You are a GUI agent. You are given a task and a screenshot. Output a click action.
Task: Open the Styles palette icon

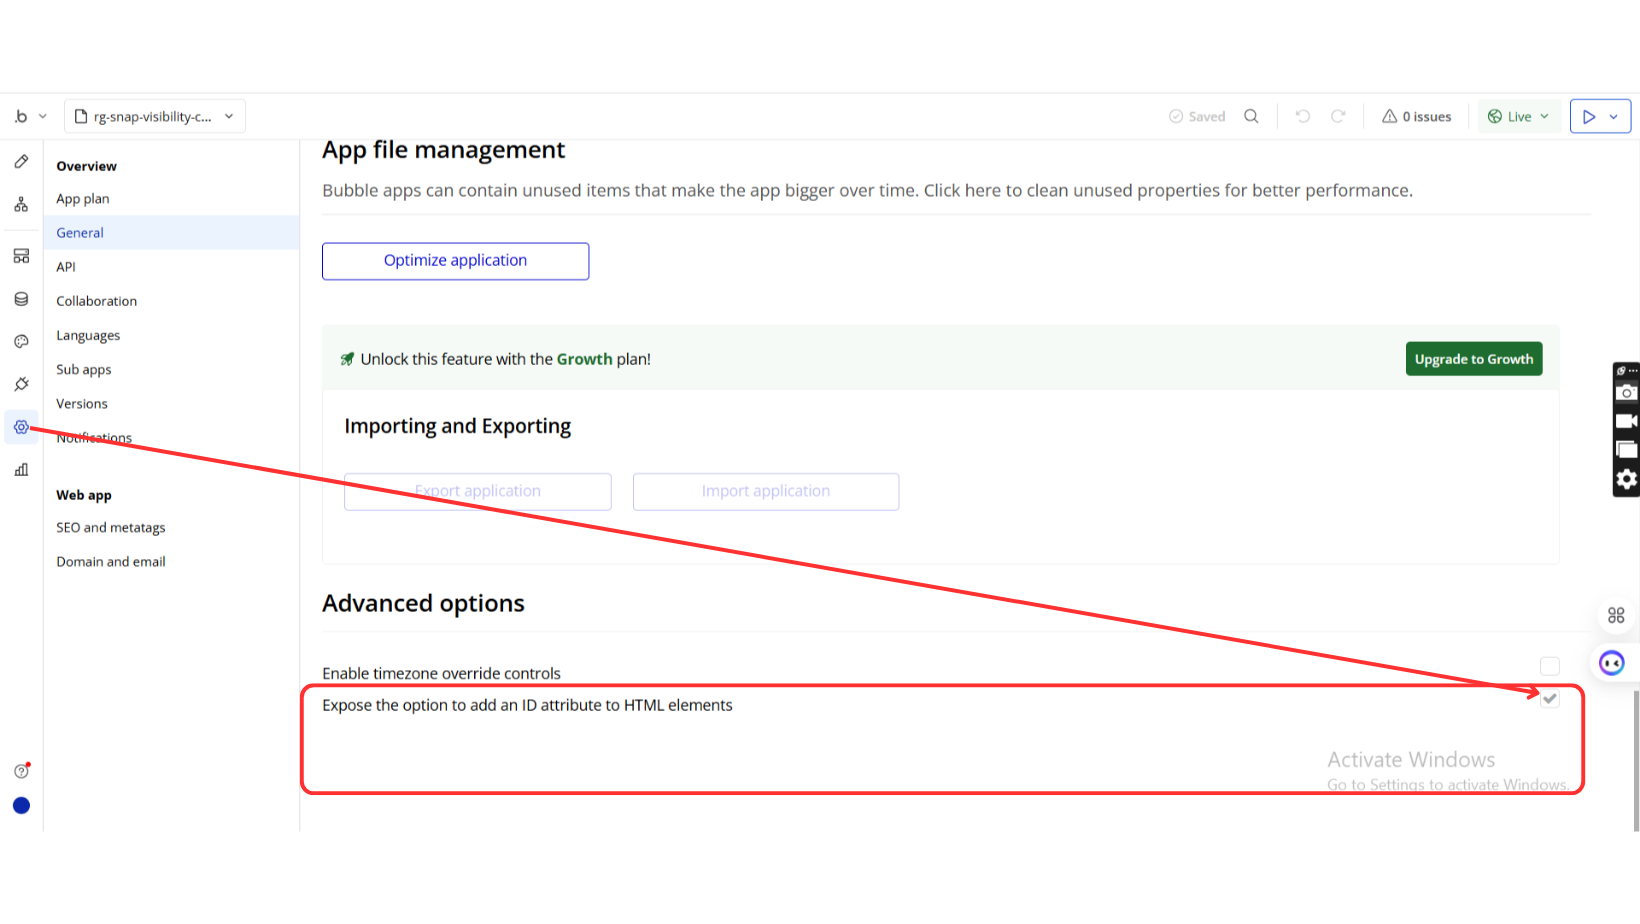(x=21, y=342)
